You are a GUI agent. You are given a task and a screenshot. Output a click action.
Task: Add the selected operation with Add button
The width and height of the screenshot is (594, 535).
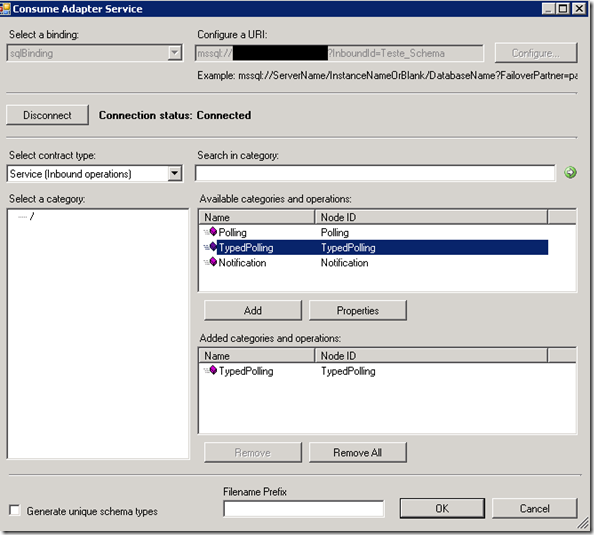coord(253,310)
